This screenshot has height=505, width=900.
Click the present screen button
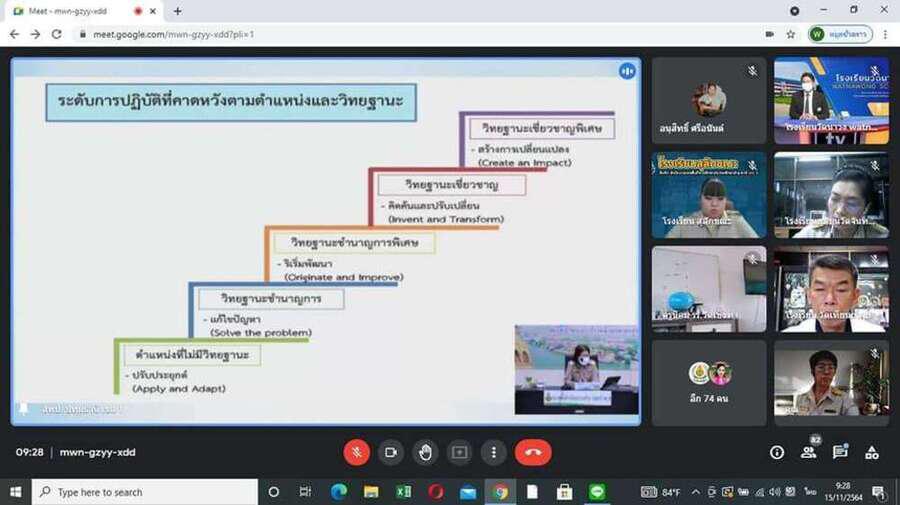click(459, 452)
